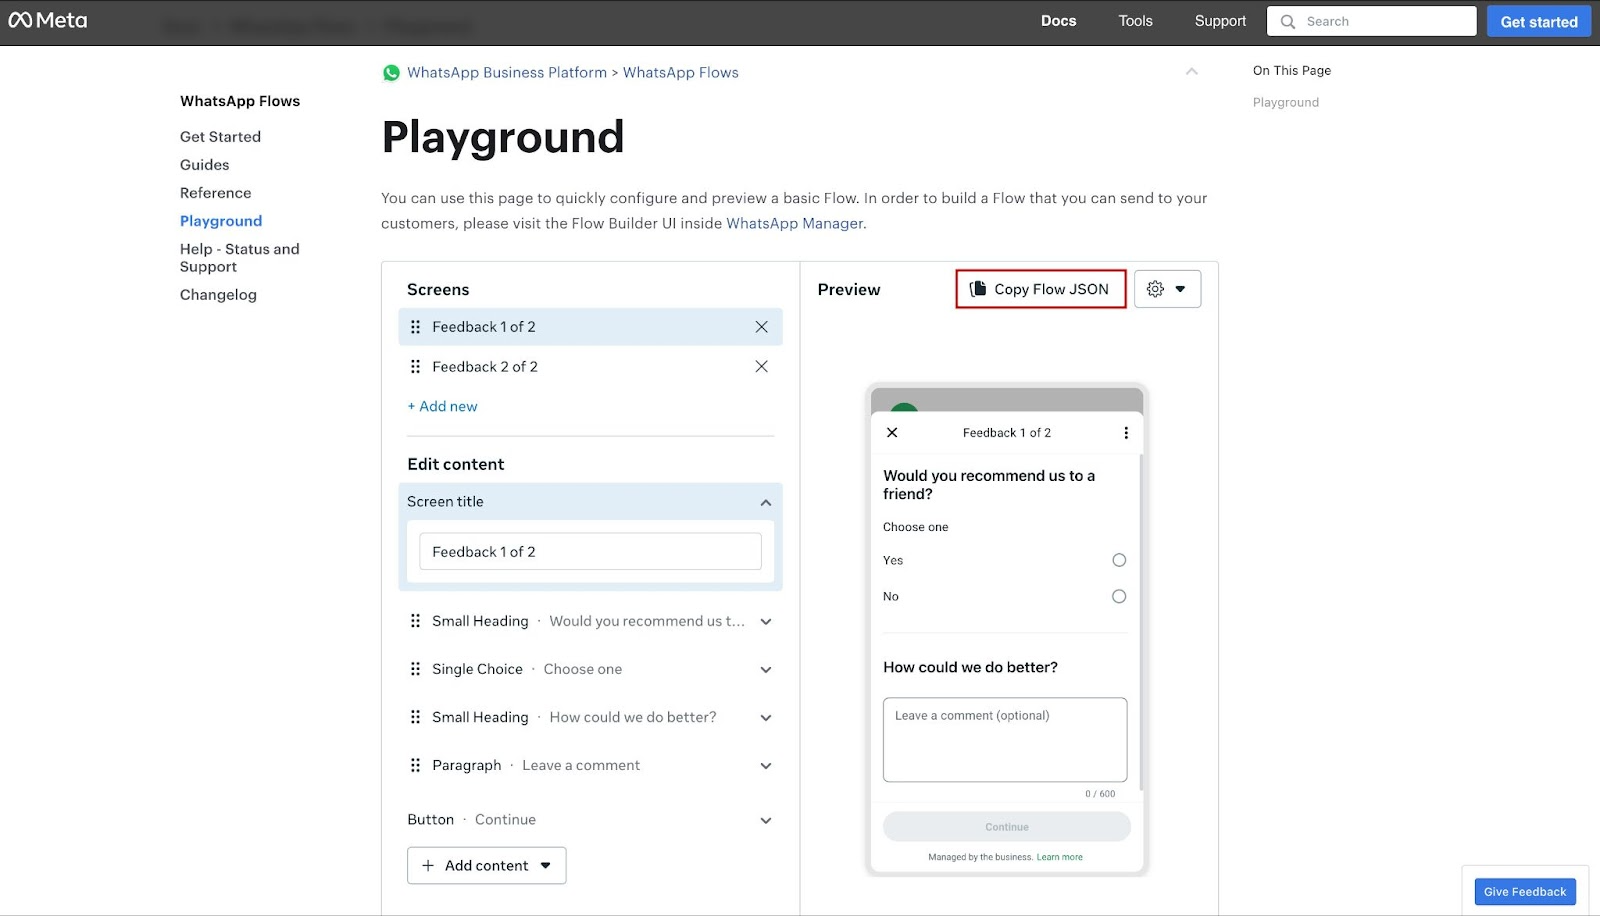Click the gear settings icon in Preview

pyautogui.click(x=1155, y=289)
